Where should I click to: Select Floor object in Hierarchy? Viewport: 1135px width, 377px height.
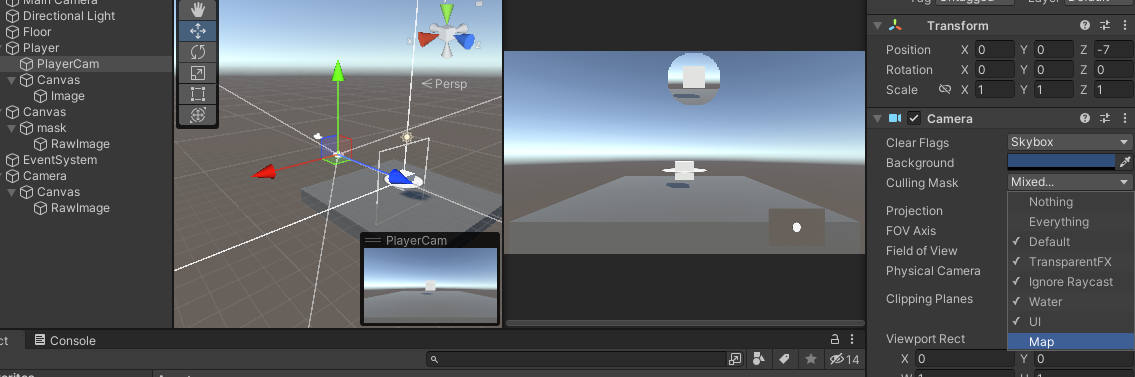point(37,32)
